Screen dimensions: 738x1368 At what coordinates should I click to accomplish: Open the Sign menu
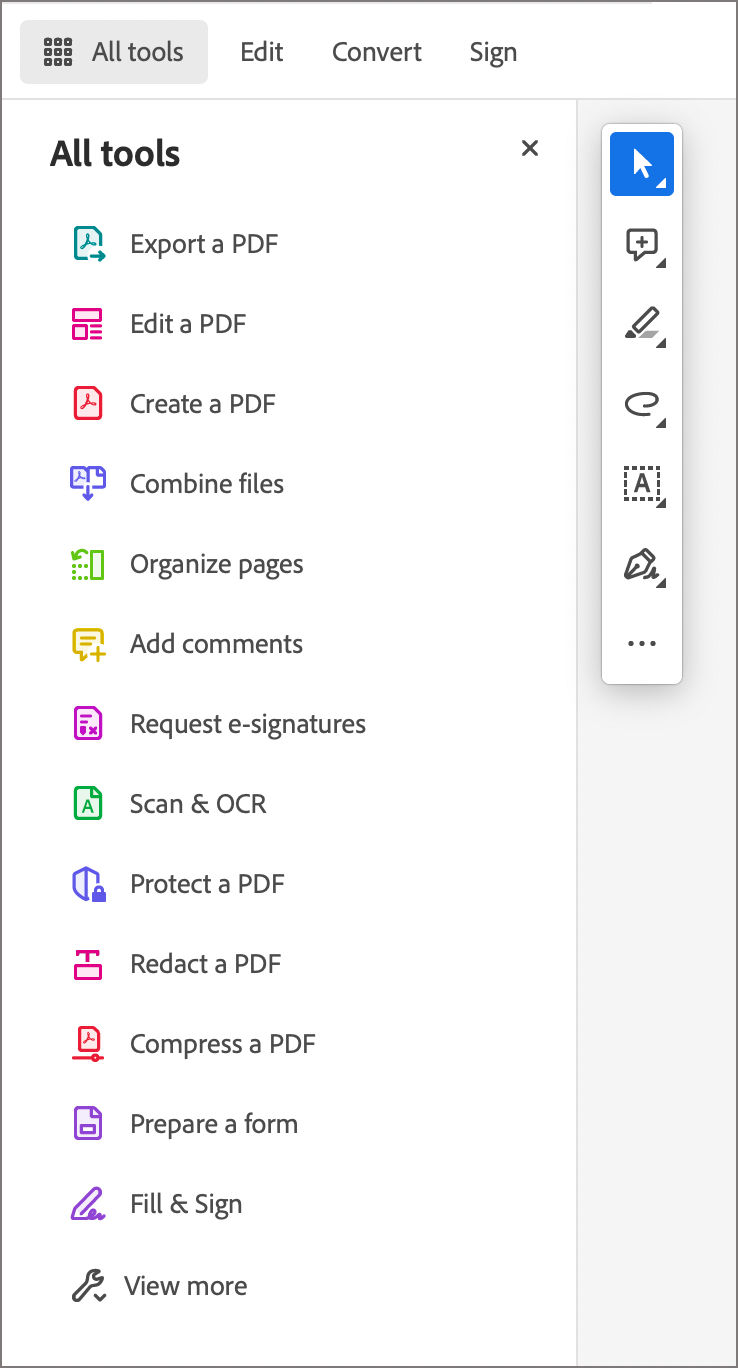493,52
